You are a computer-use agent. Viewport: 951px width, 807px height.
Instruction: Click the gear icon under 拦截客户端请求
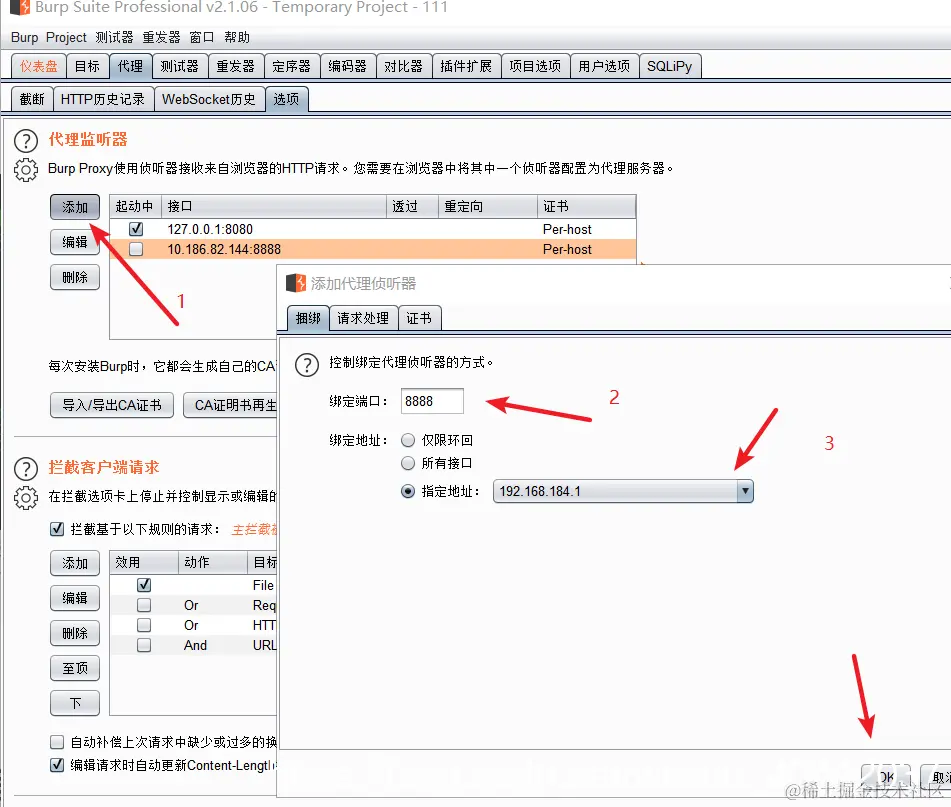coord(25,499)
